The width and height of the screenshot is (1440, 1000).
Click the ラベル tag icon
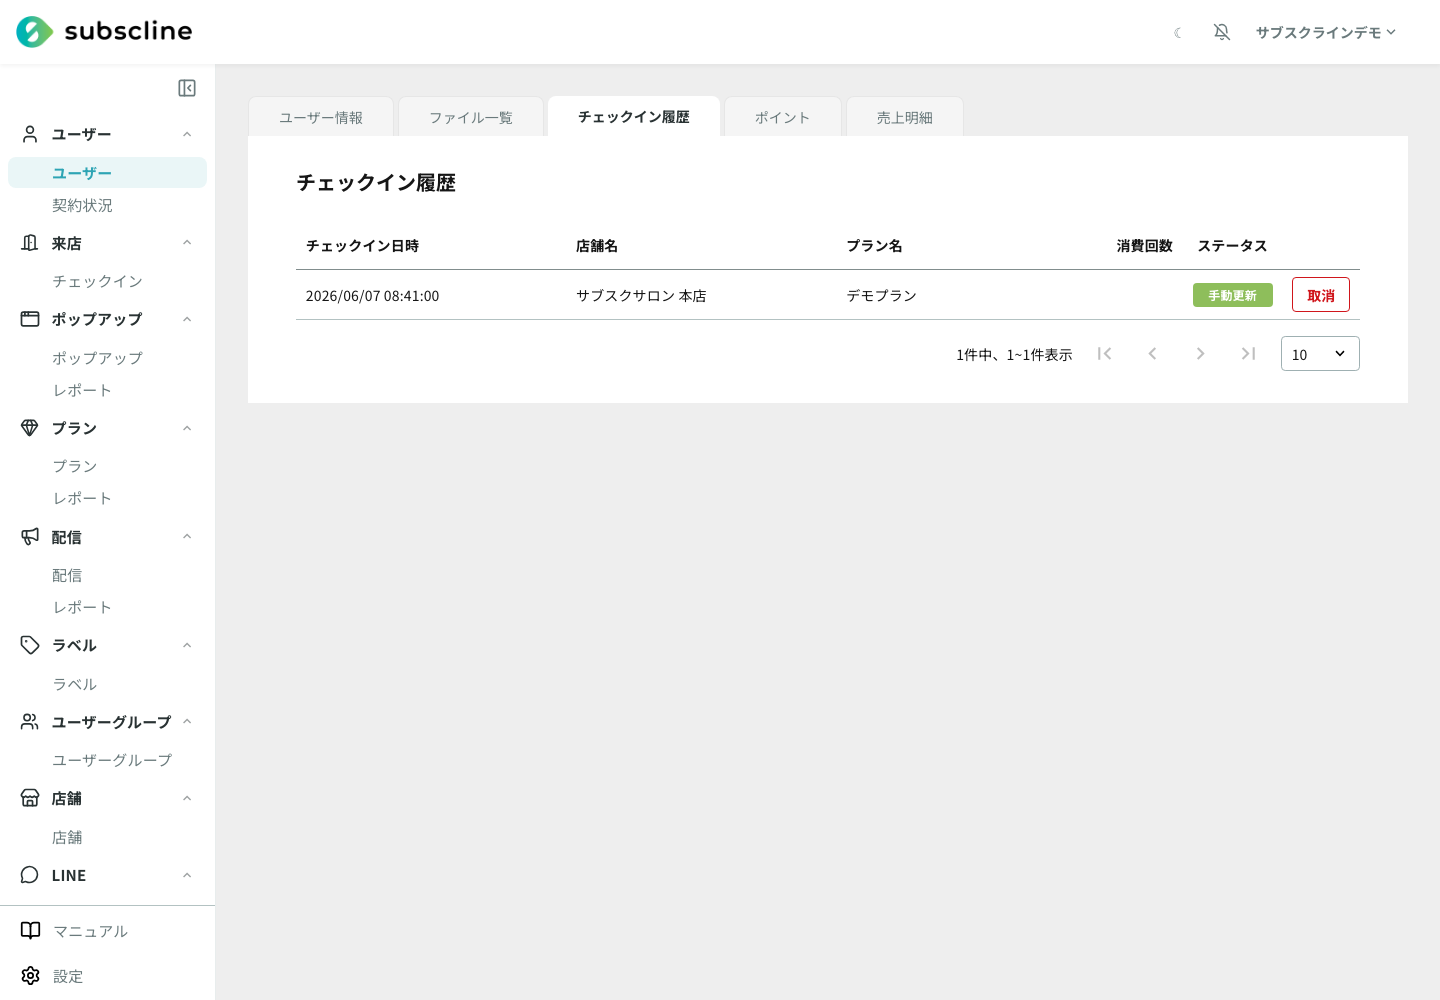(x=30, y=645)
